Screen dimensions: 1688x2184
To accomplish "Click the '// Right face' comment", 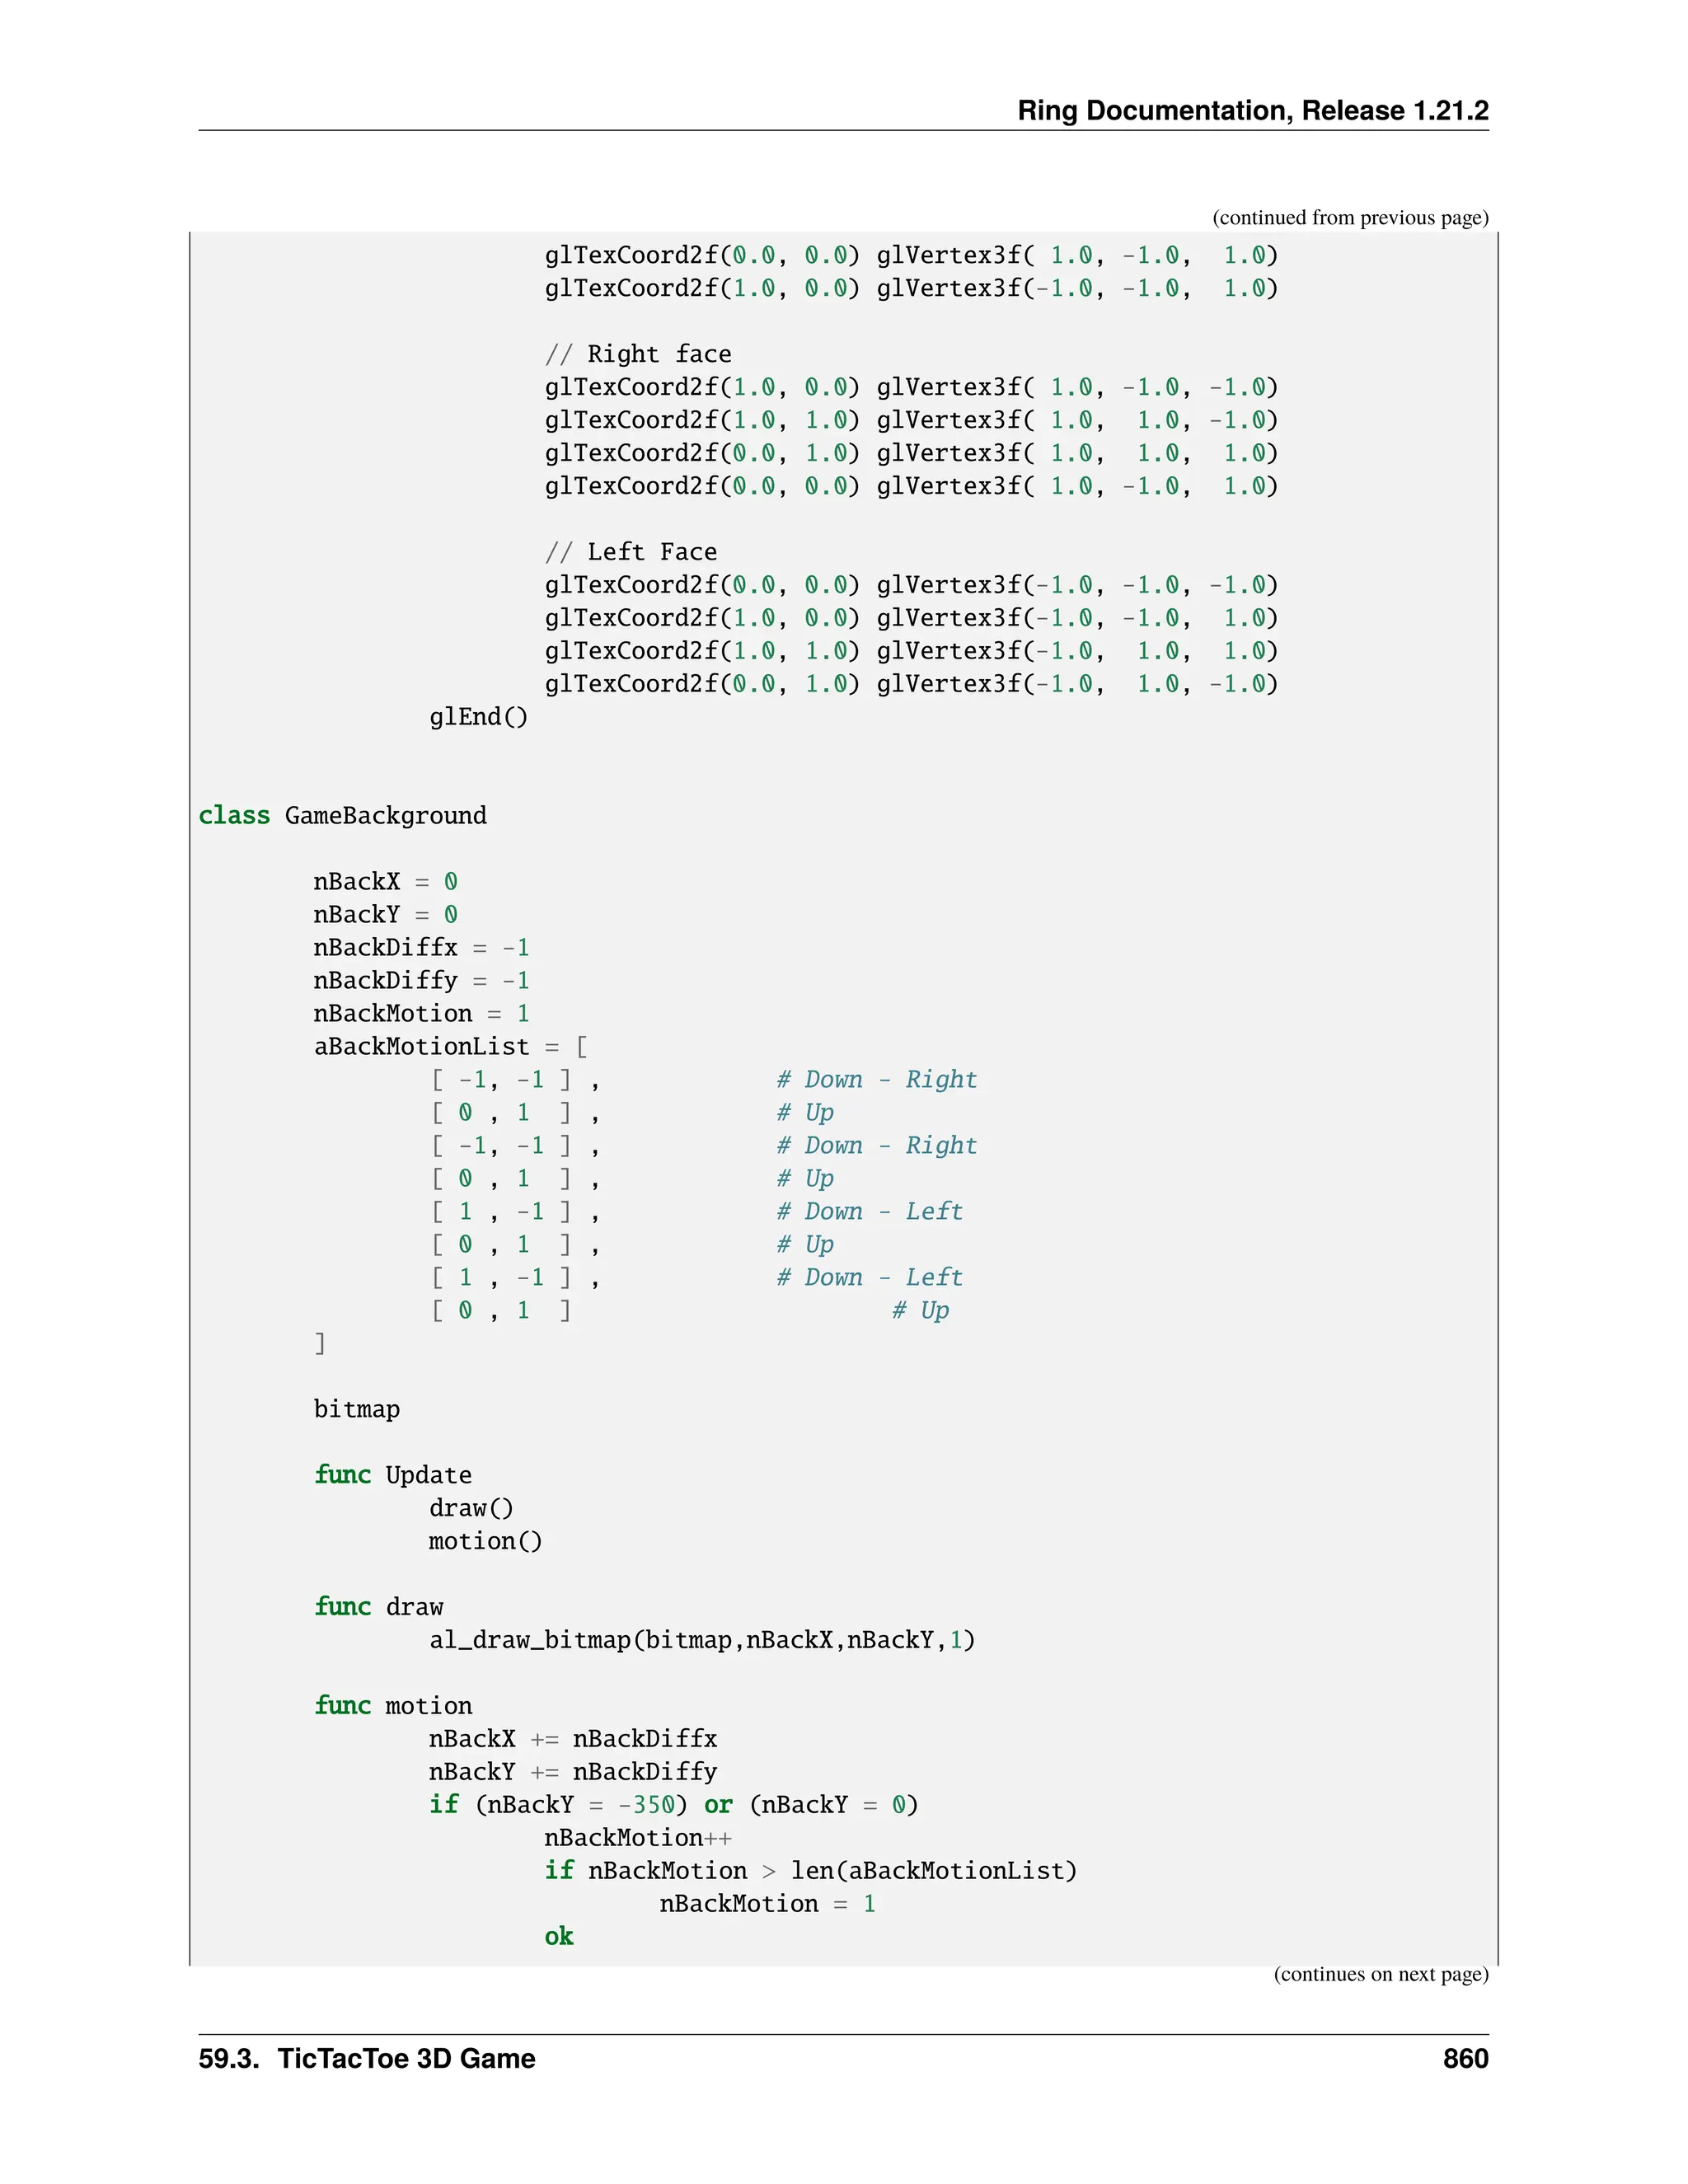I will (x=638, y=354).
